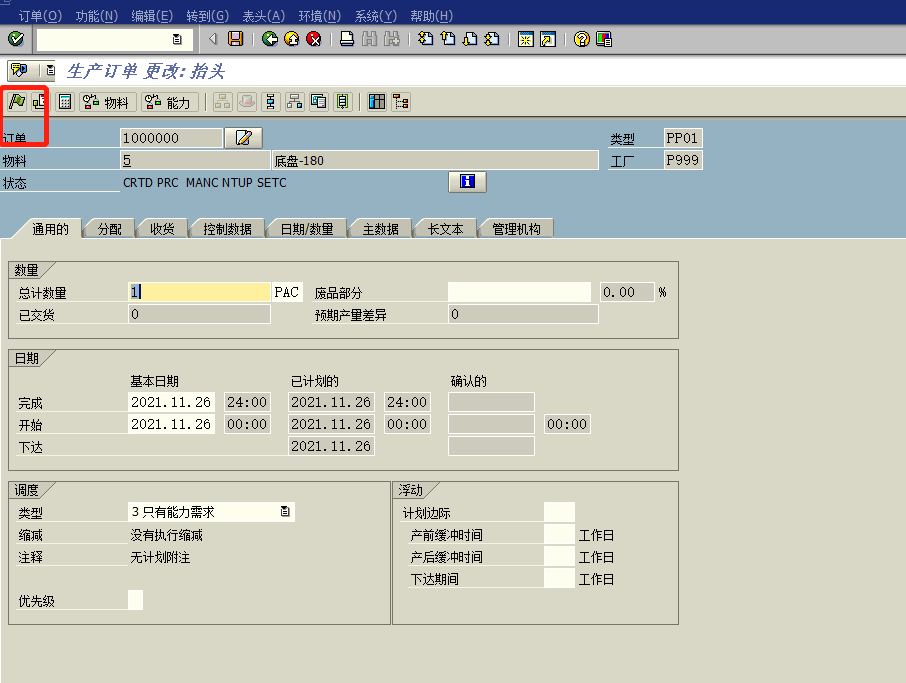Open the 功能(N) menu
The height and width of the screenshot is (683, 906).
(x=96, y=16)
